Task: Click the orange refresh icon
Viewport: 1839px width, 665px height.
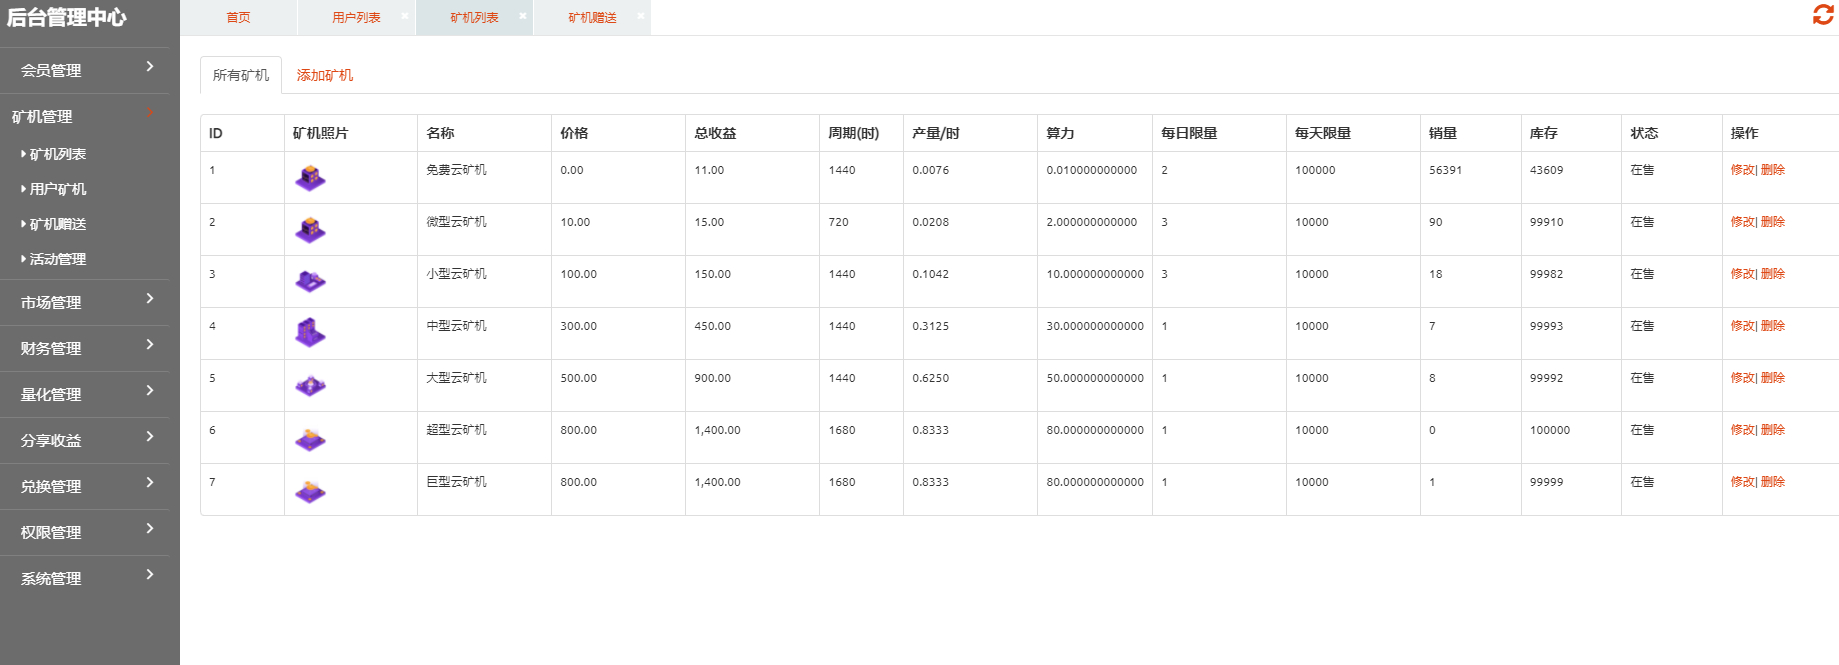Action: (1822, 15)
